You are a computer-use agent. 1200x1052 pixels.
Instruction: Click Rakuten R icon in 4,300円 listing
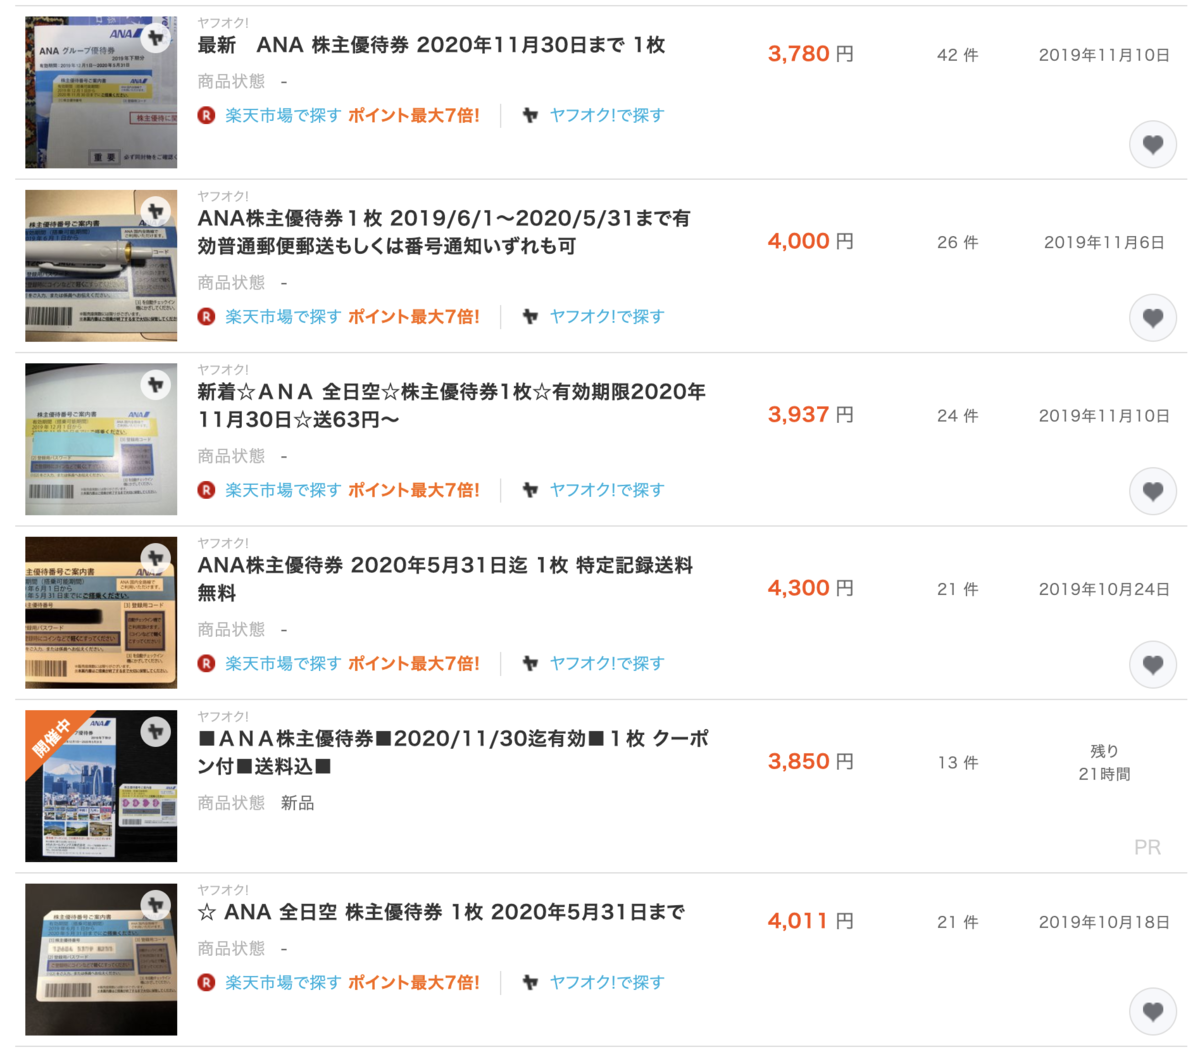[x=206, y=663]
